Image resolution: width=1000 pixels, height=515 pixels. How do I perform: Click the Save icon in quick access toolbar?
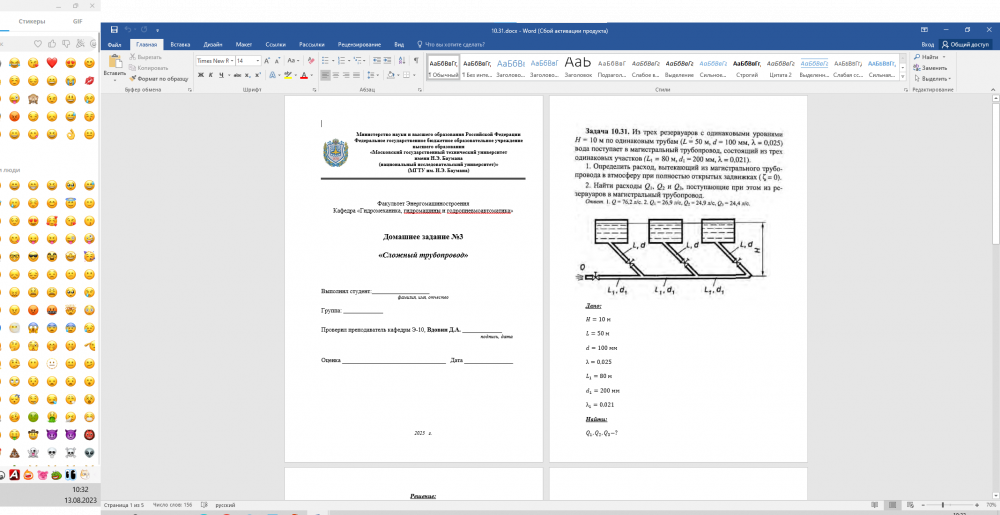pyautogui.click(x=114, y=31)
